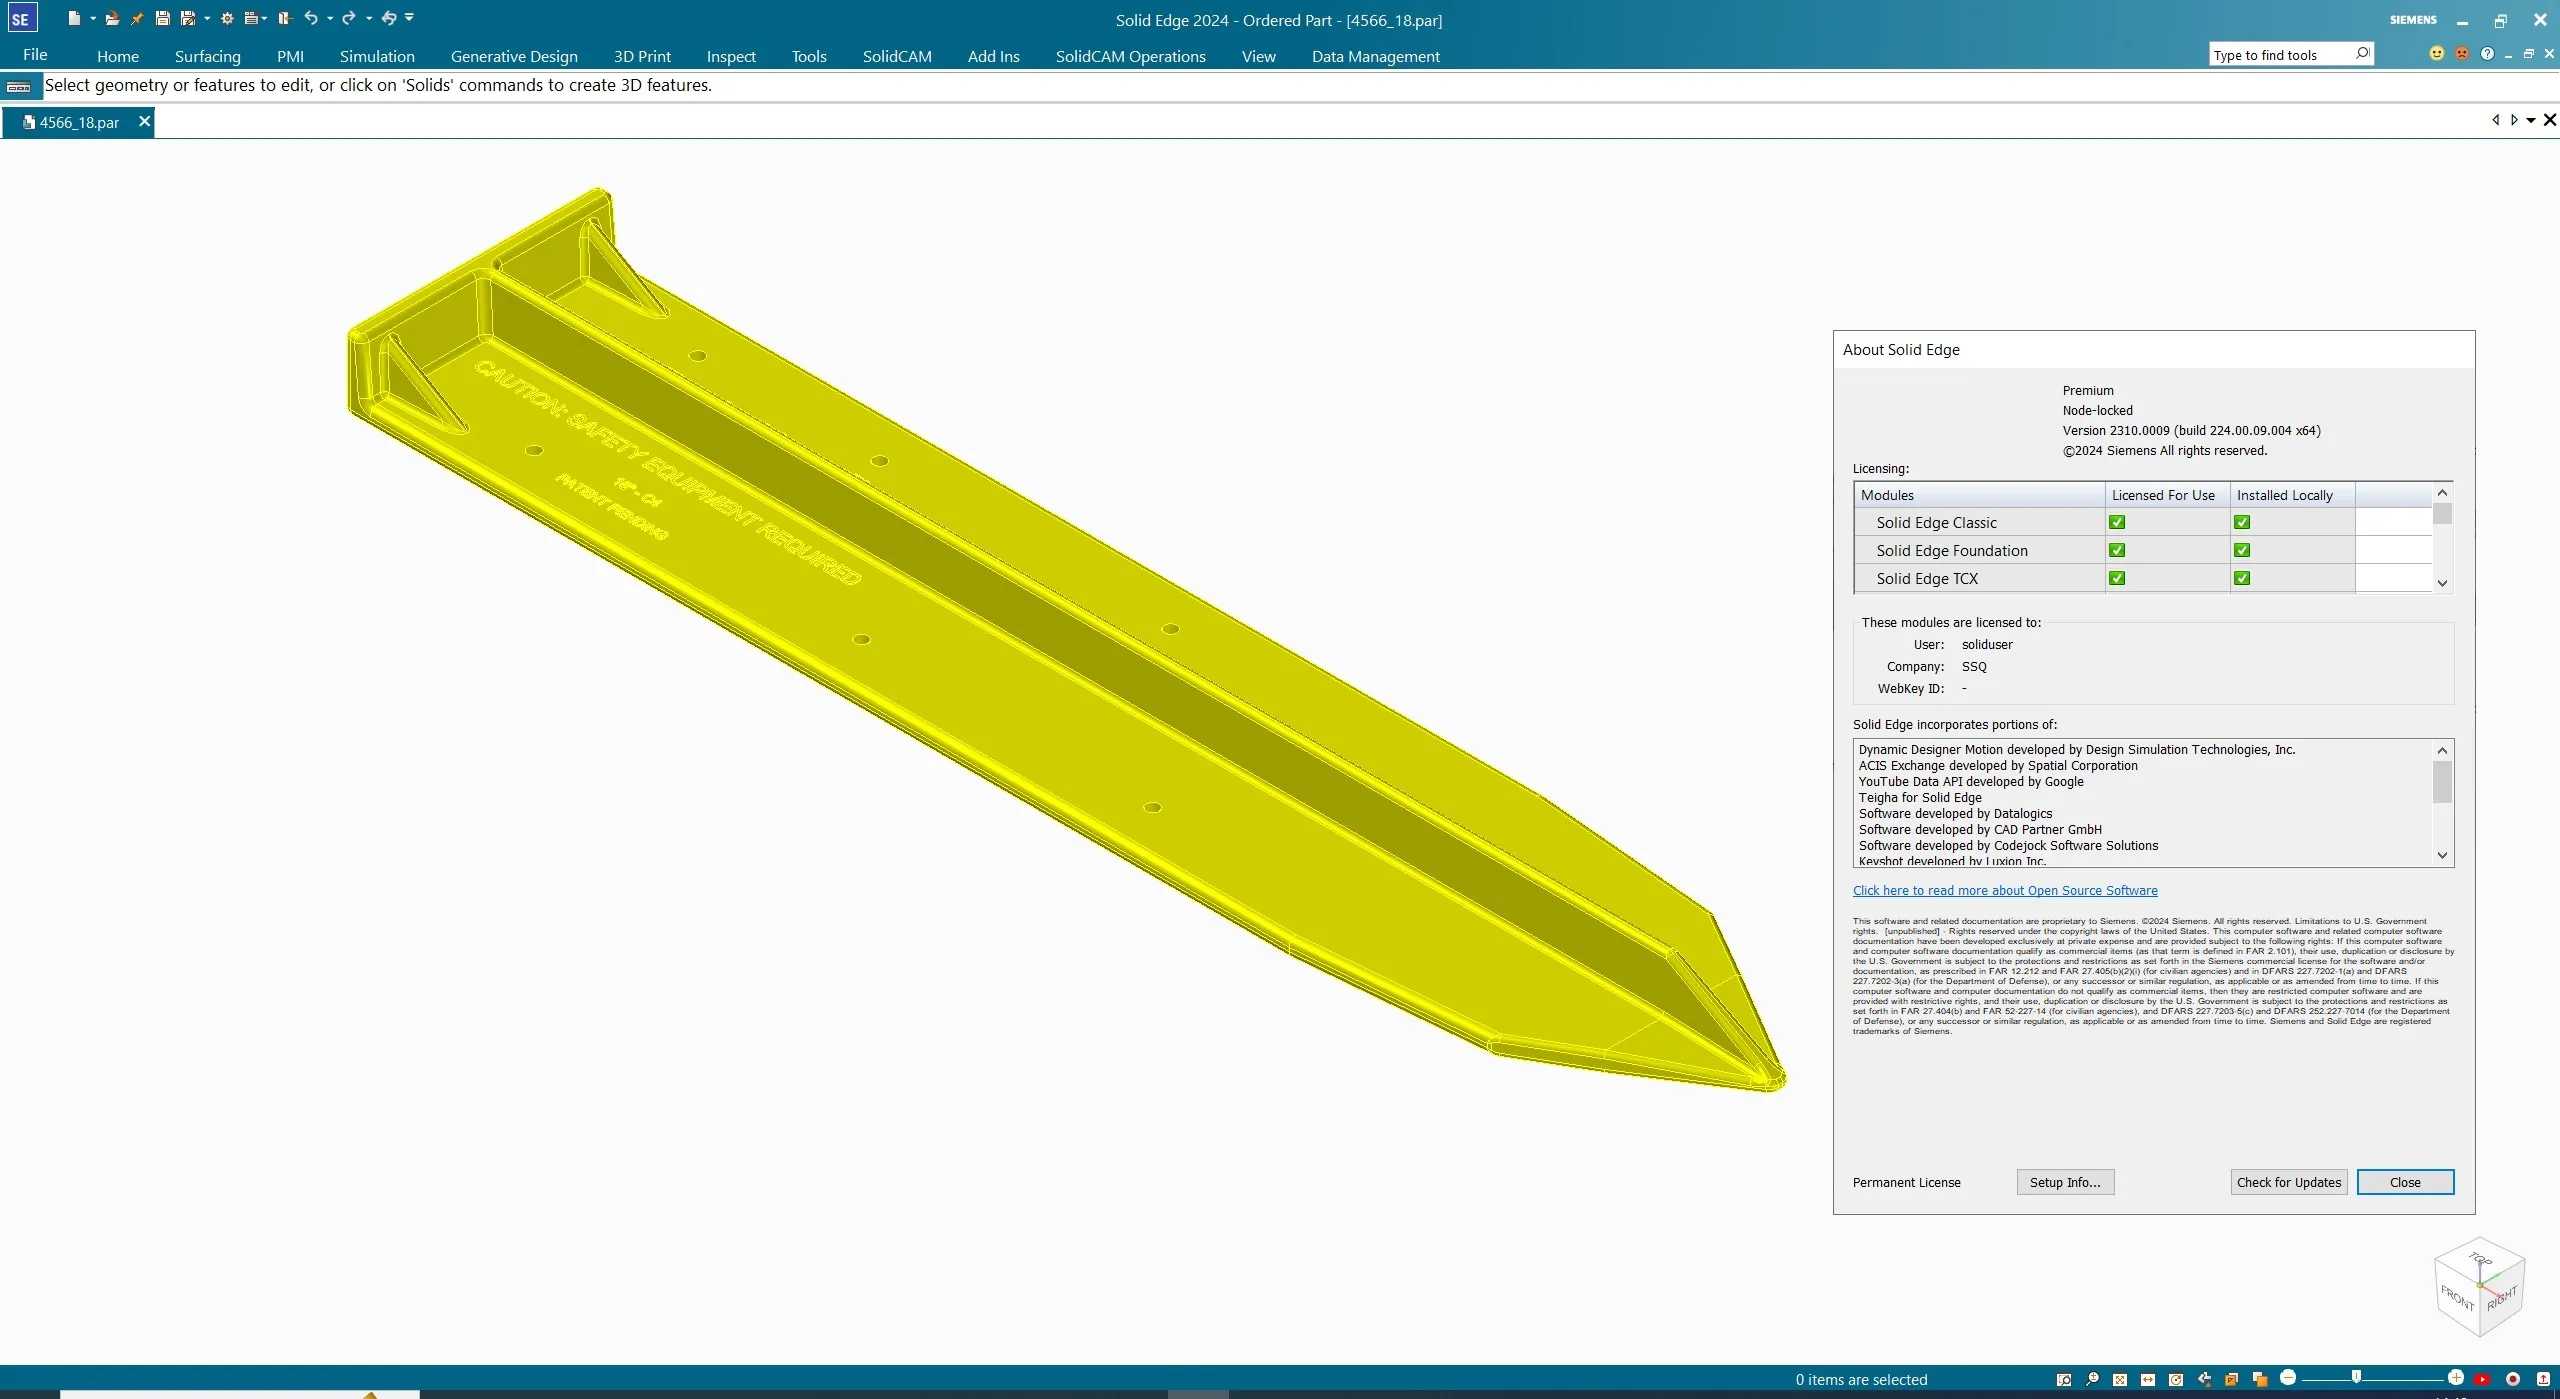2560x1399 pixels.
Task: Click zoom out minus button on slider
Action: click(x=2288, y=1378)
